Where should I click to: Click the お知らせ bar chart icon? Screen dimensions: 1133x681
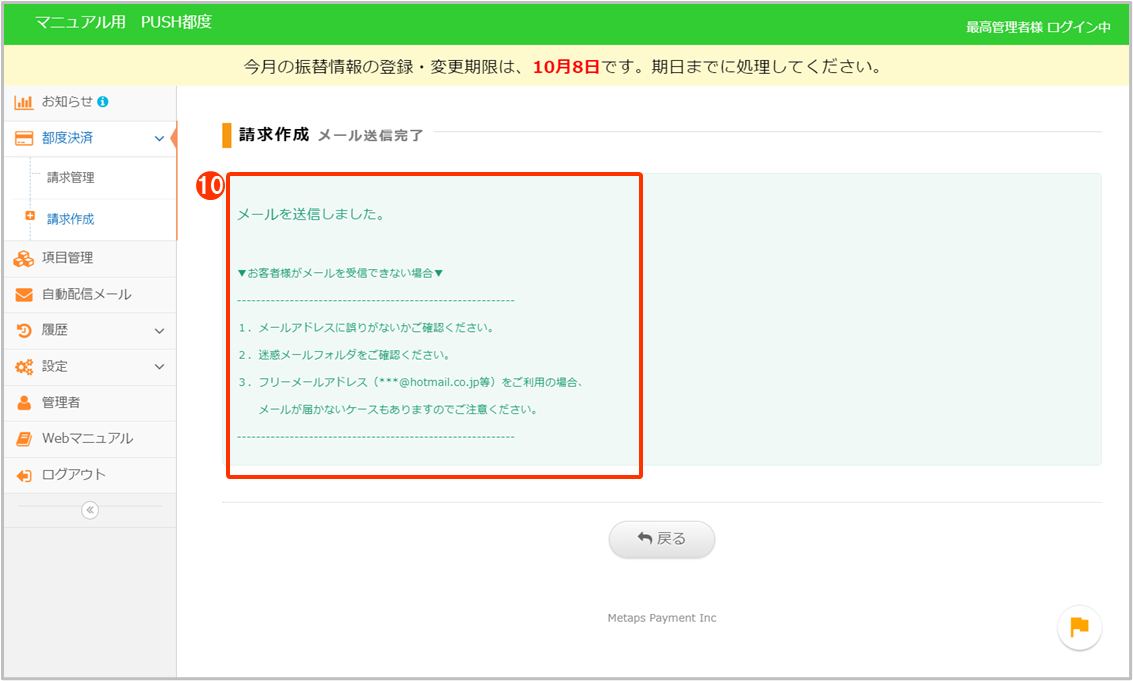point(24,102)
